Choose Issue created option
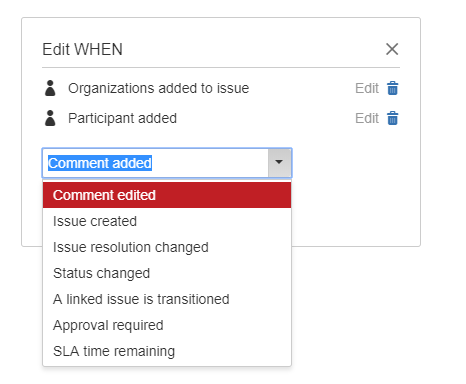This screenshot has width=466, height=384. 167,221
